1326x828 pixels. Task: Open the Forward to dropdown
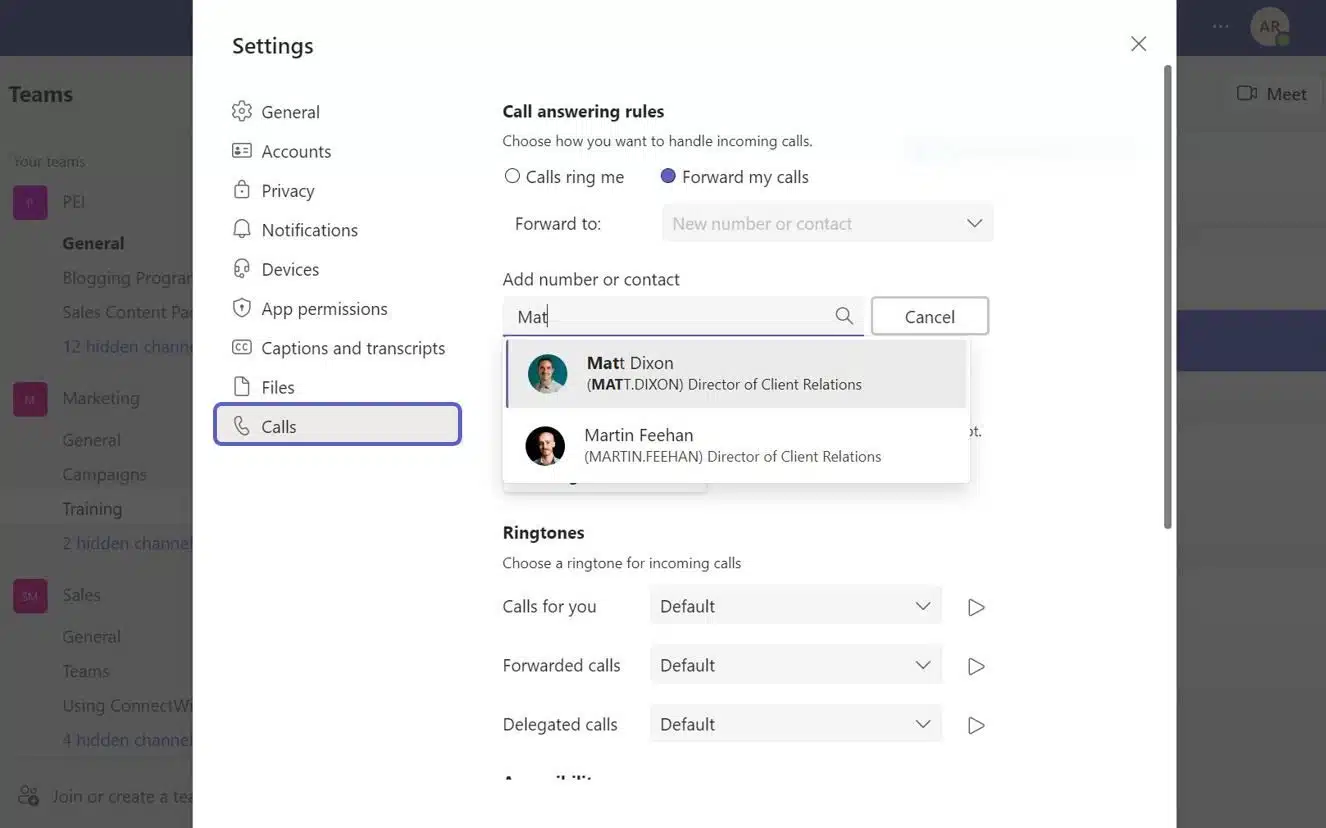[x=828, y=223]
